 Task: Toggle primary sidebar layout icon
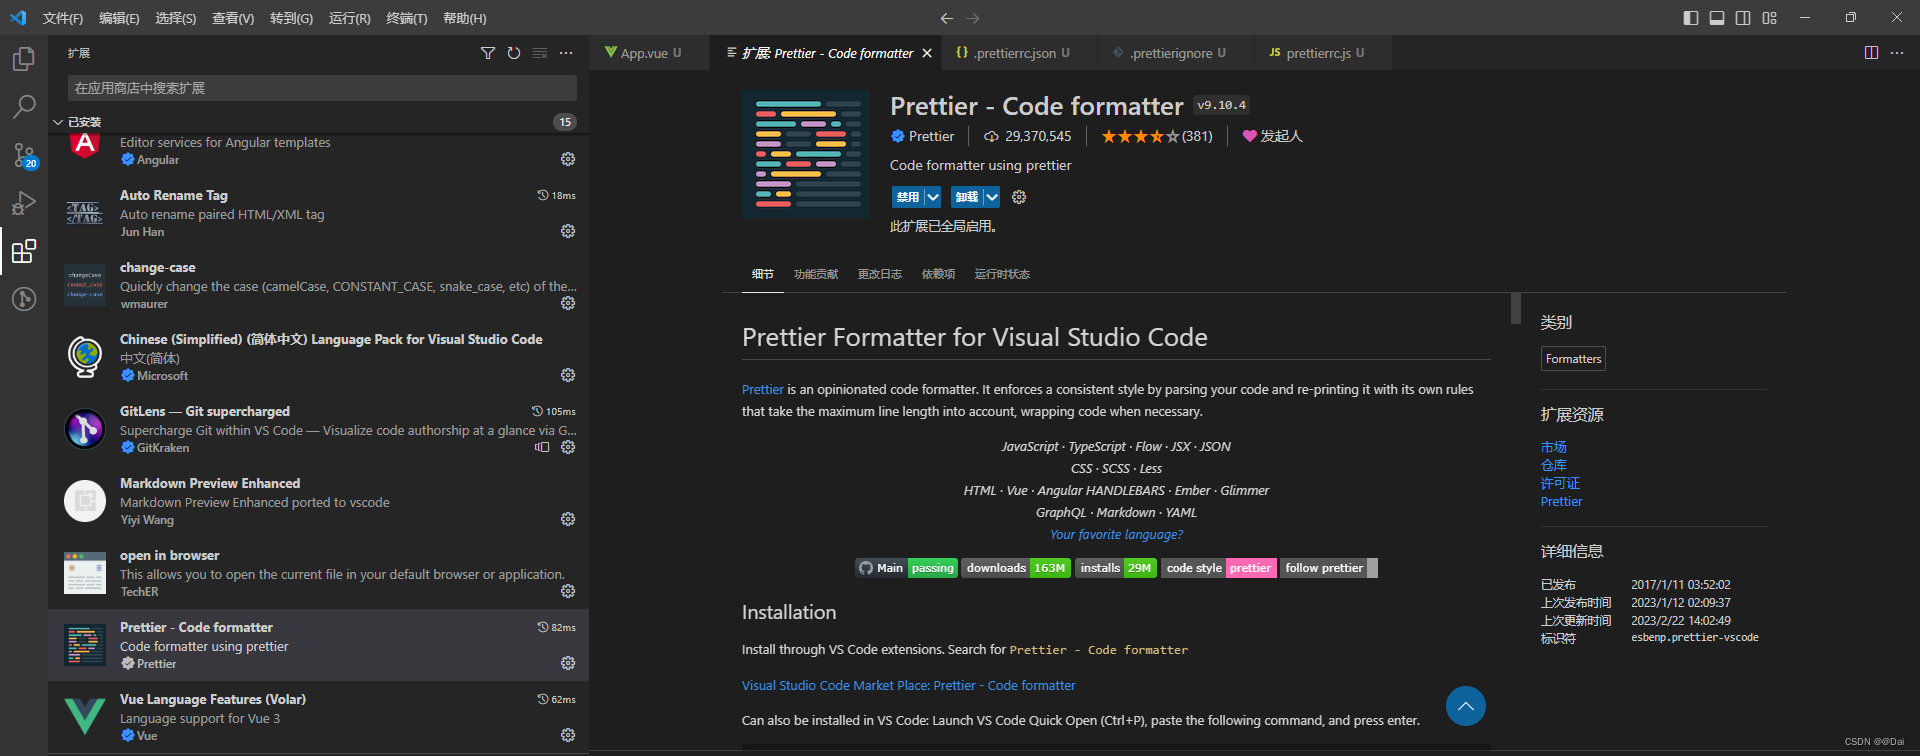(1691, 18)
